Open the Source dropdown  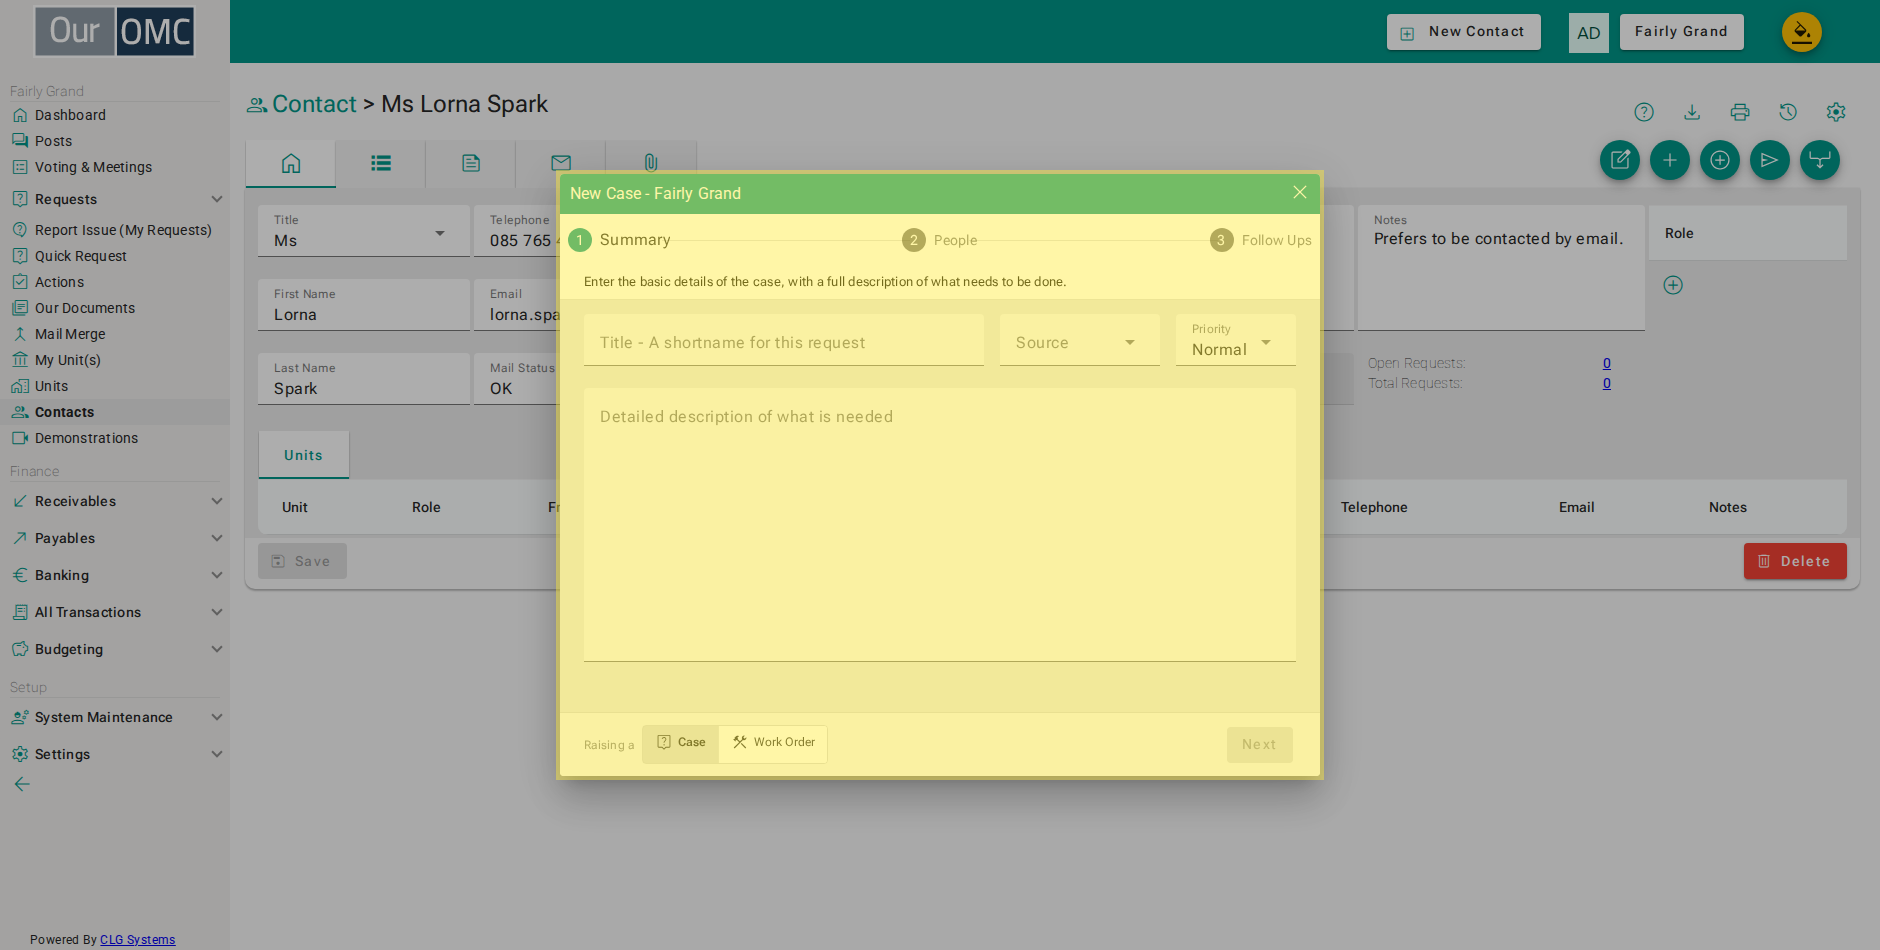click(x=1080, y=340)
